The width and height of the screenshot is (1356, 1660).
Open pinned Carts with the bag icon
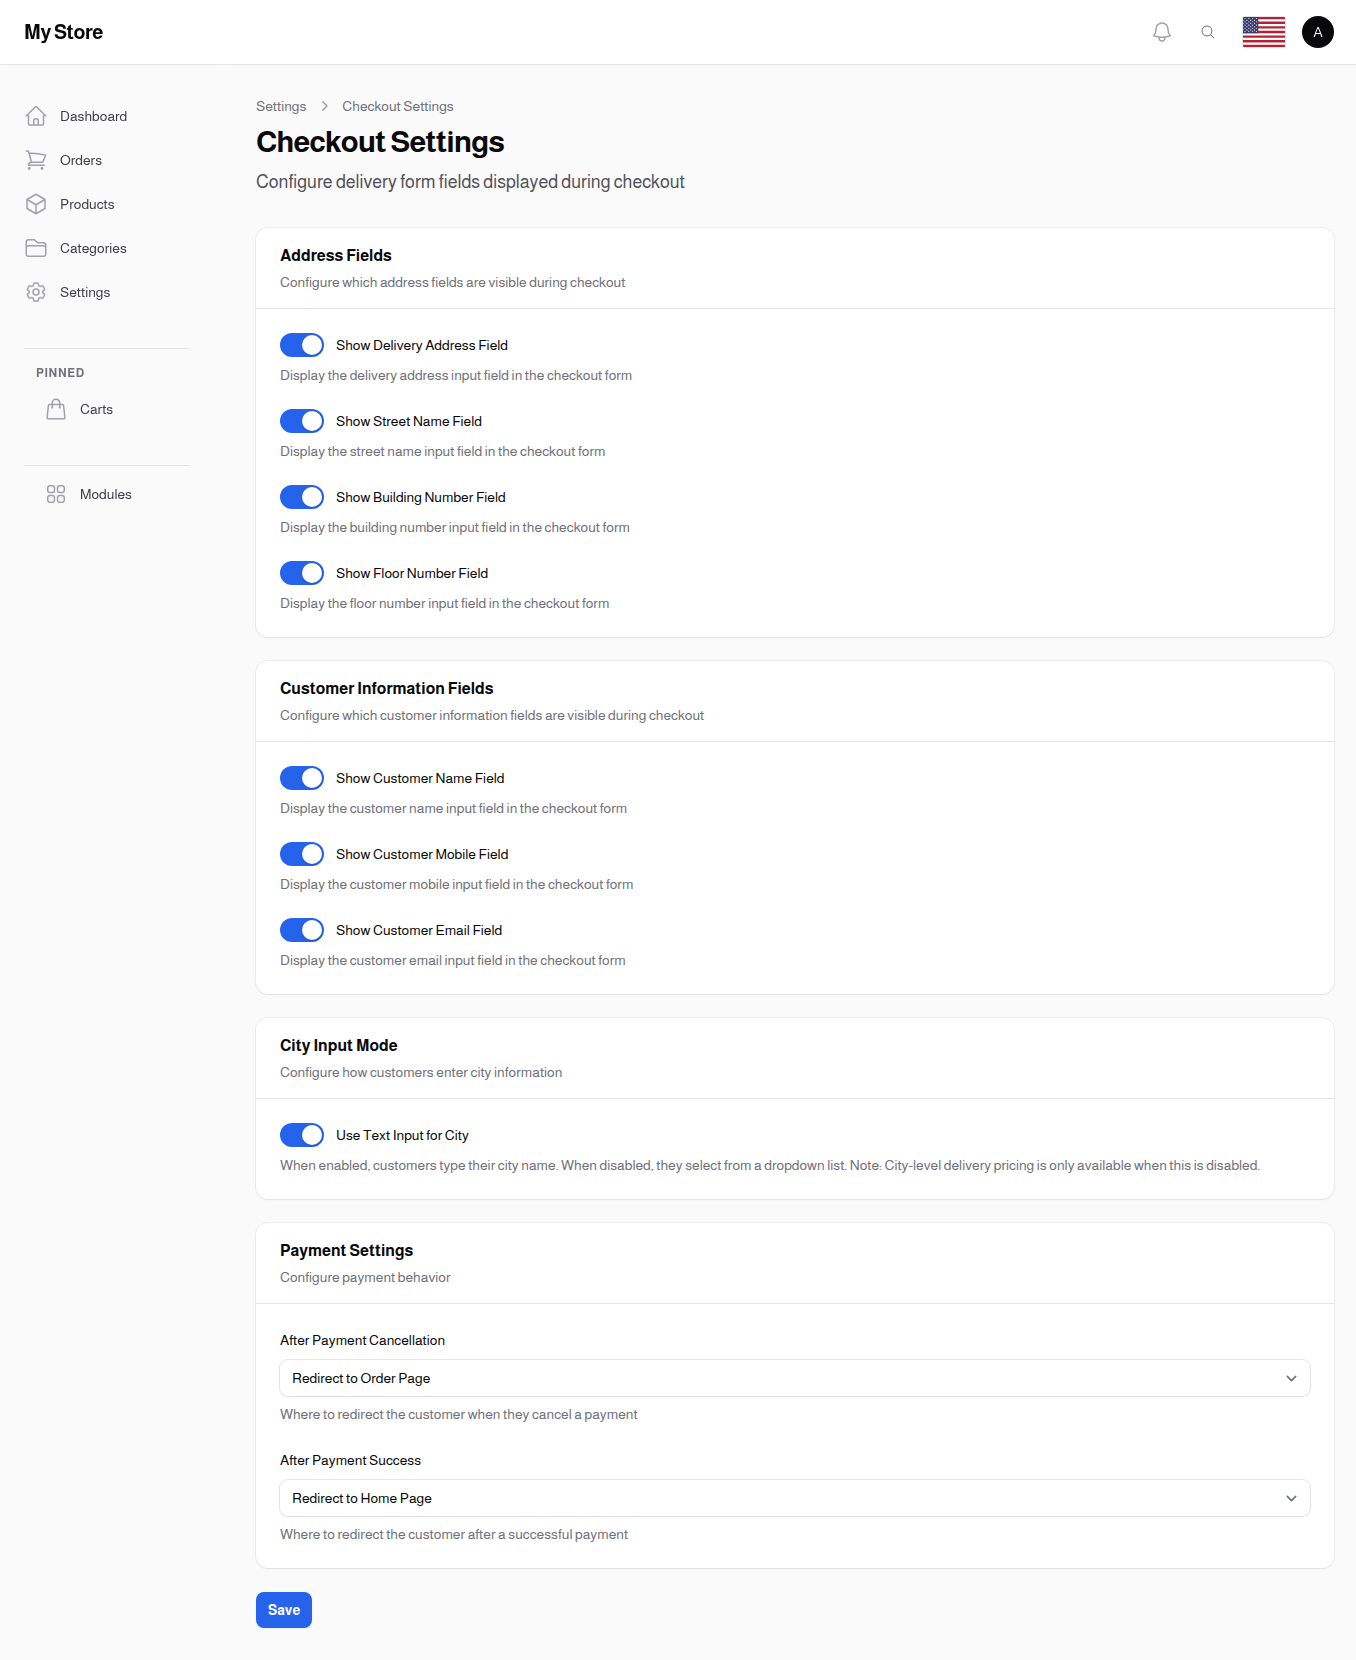56,408
